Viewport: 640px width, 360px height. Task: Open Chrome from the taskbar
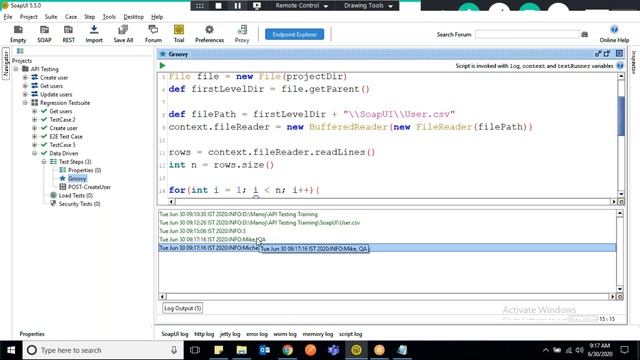coord(287,350)
